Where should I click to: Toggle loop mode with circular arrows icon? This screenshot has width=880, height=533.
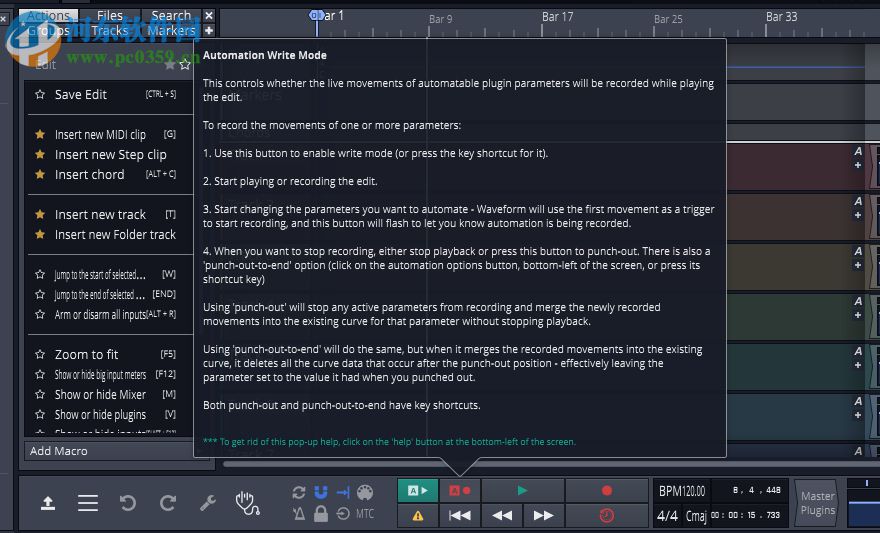299,493
